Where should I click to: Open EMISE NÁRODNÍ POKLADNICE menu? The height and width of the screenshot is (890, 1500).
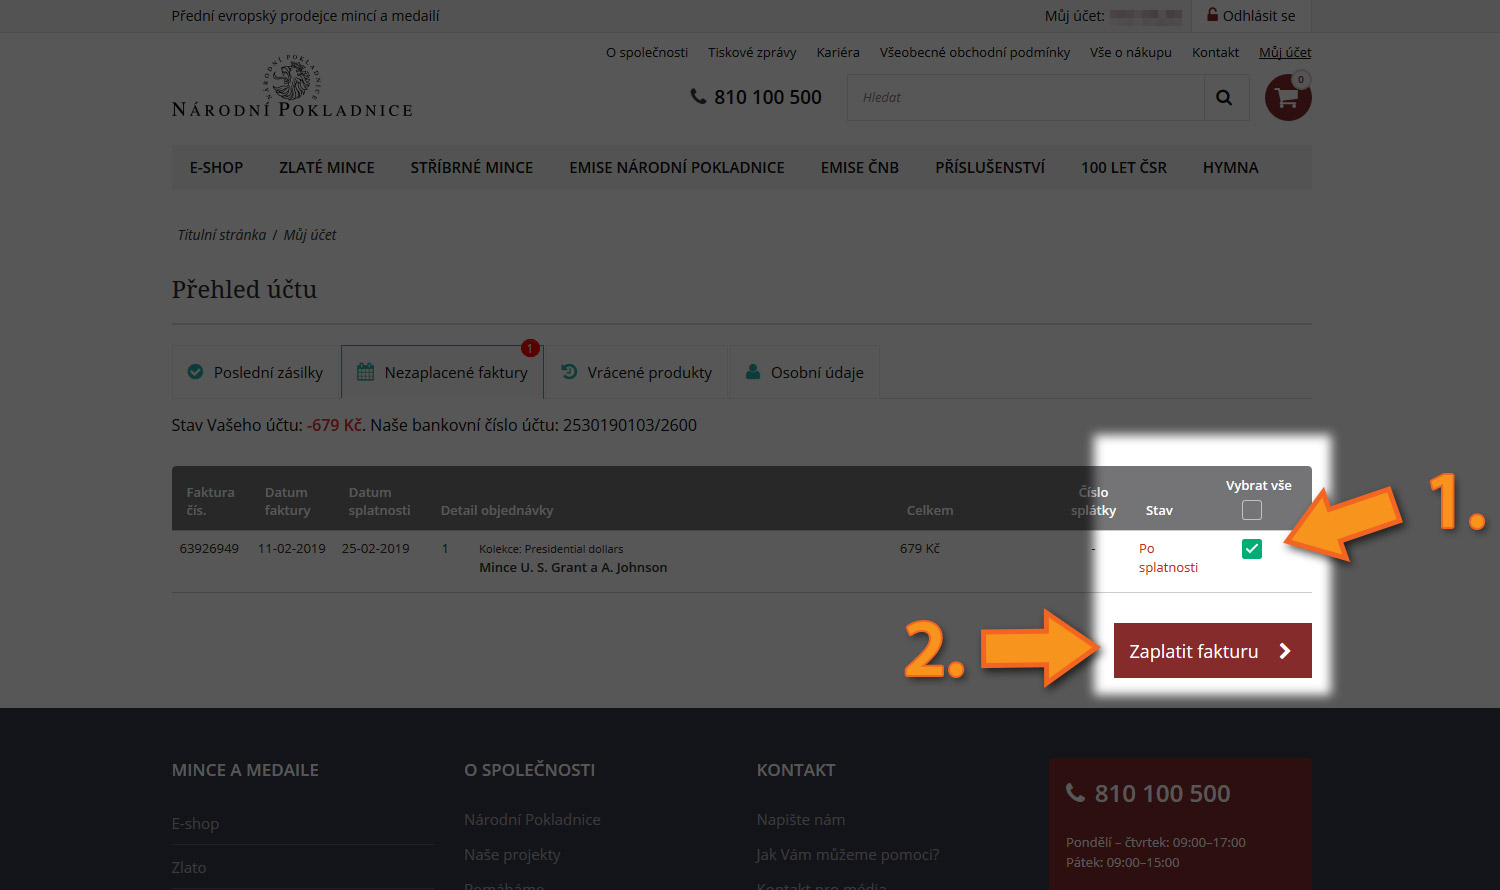[x=677, y=168]
